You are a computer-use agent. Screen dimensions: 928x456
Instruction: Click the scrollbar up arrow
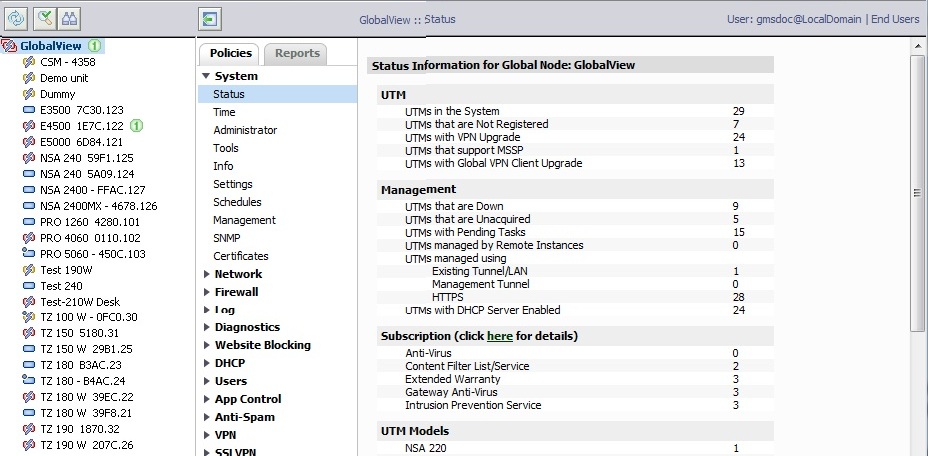917,47
